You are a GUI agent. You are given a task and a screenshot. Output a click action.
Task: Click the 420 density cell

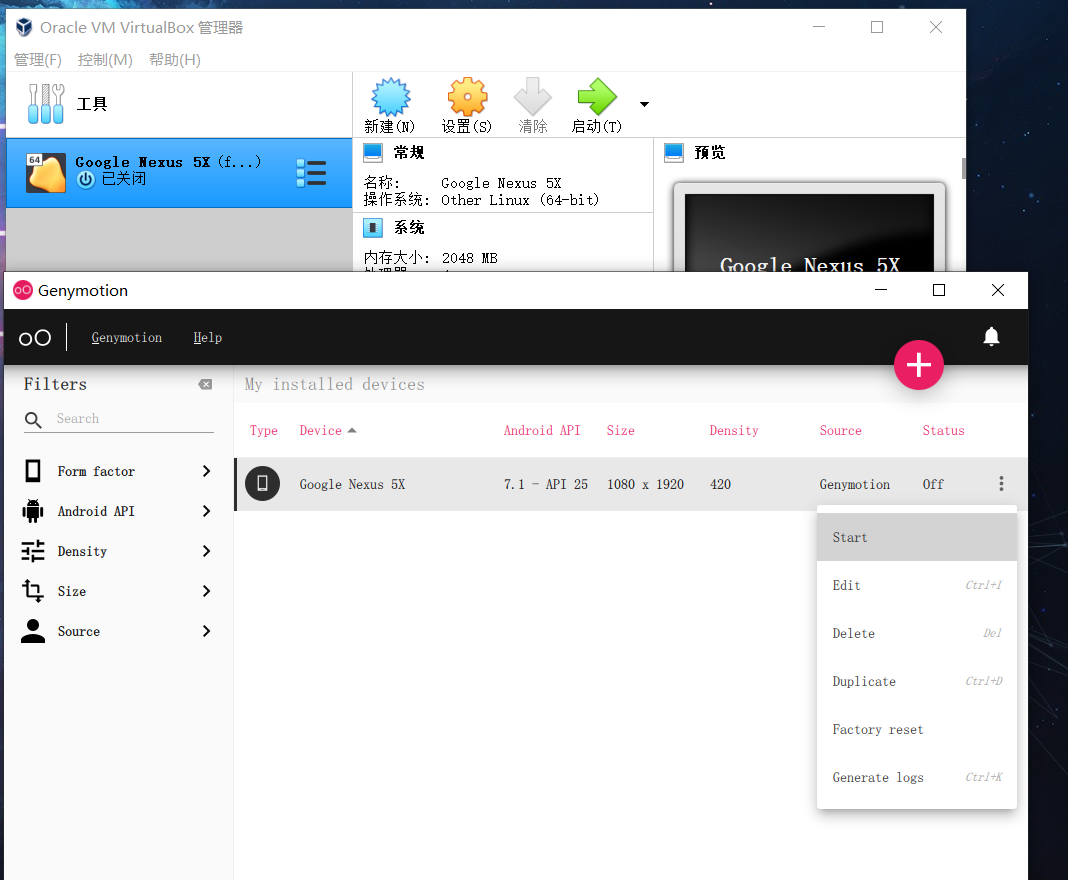pyautogui.click(x=720, y=484)
